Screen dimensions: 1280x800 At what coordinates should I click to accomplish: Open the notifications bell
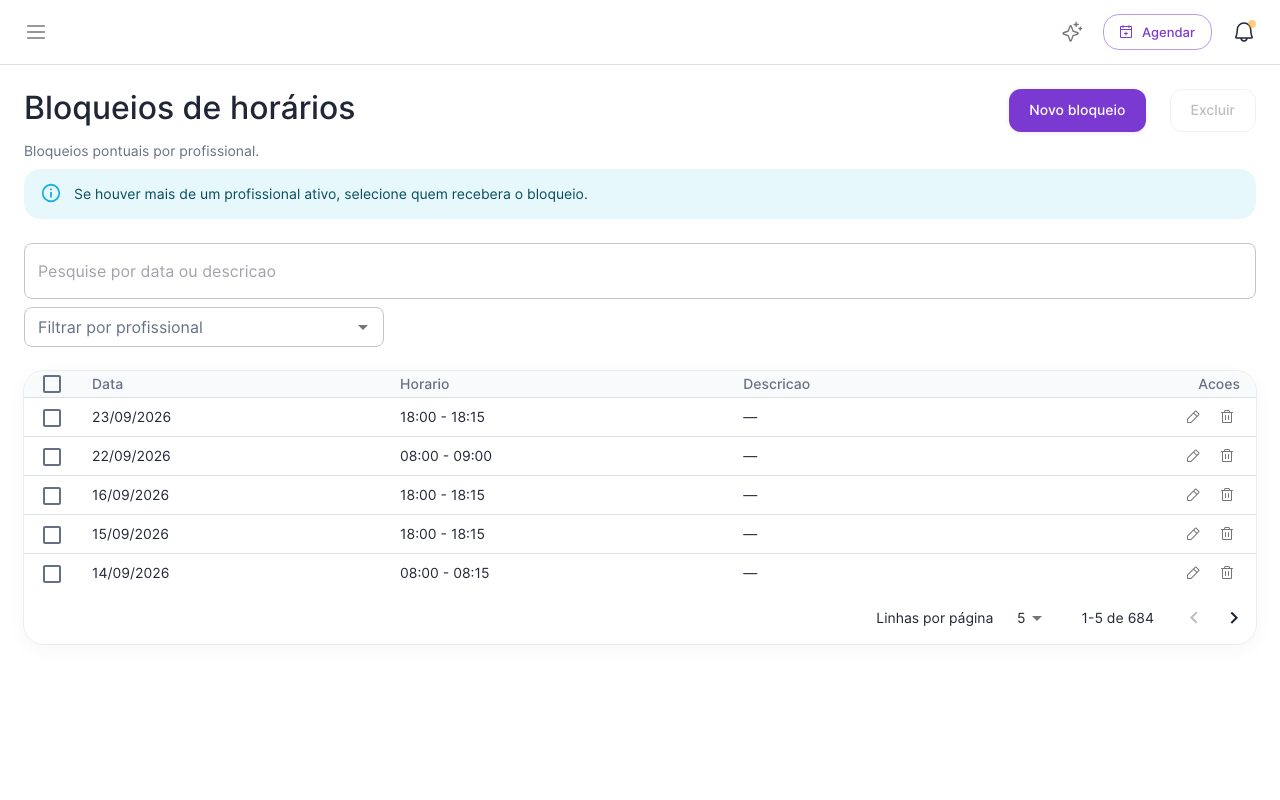coord(1244,32)
